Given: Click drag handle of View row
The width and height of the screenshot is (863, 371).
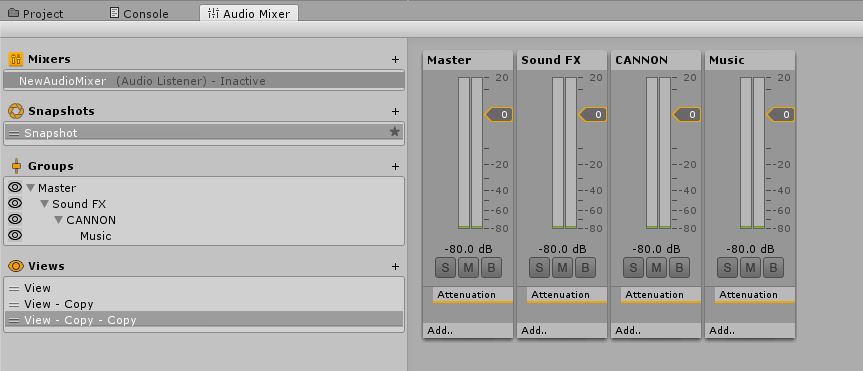Looking at the screenshot, I should pos(14,288).
